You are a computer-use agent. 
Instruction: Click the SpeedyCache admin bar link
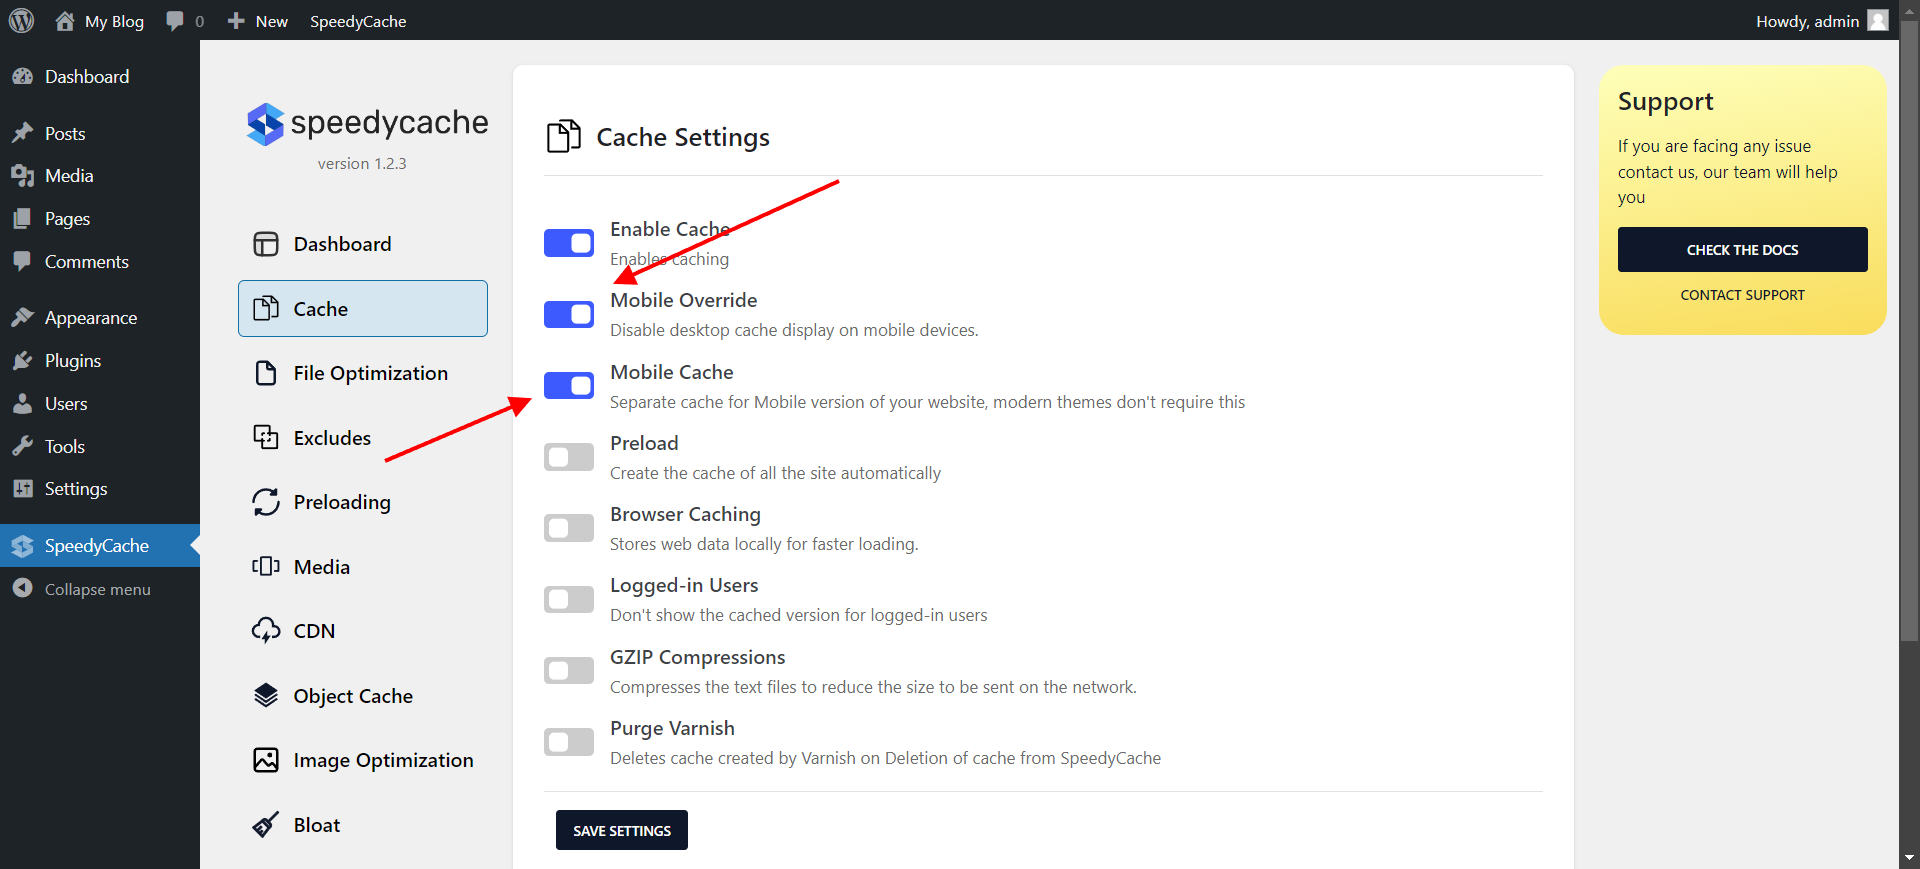[x=358, y=21]
